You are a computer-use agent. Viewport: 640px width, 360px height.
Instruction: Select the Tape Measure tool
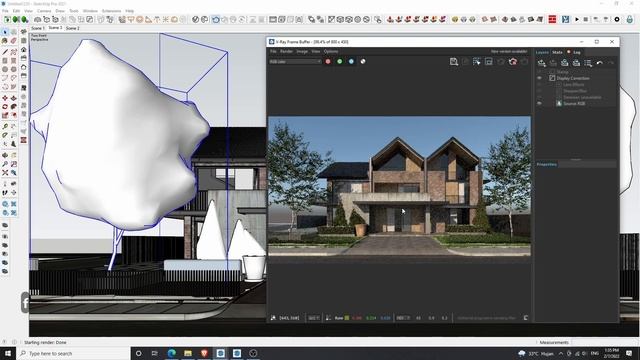[x=5, y=126]
